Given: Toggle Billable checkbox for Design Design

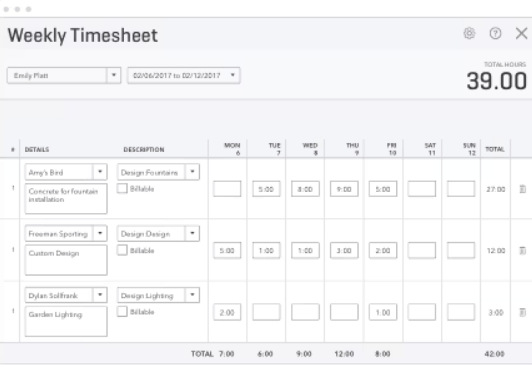Looking at the screenshot, I should tap(122, 250).
